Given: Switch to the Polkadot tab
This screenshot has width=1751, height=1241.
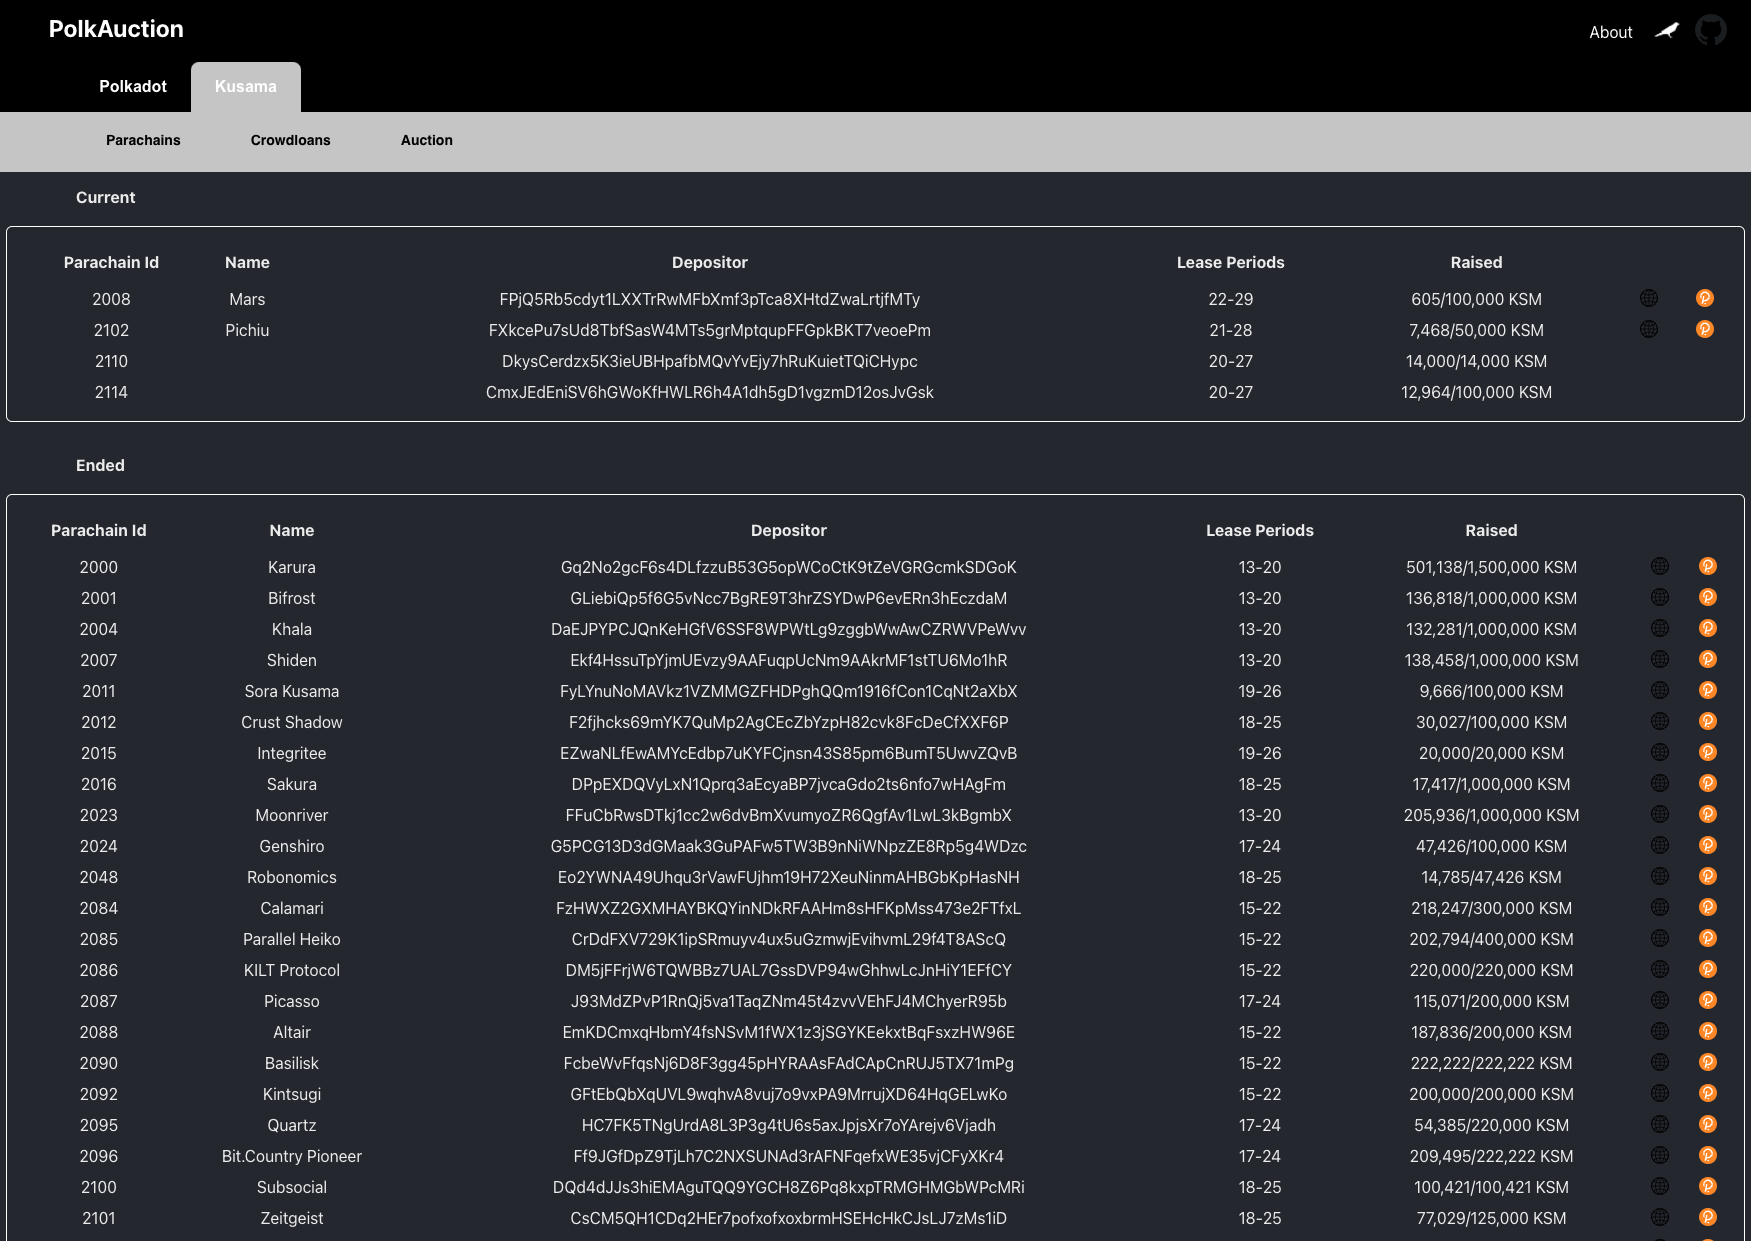Looking at the screenshot, I should [133, 87].
